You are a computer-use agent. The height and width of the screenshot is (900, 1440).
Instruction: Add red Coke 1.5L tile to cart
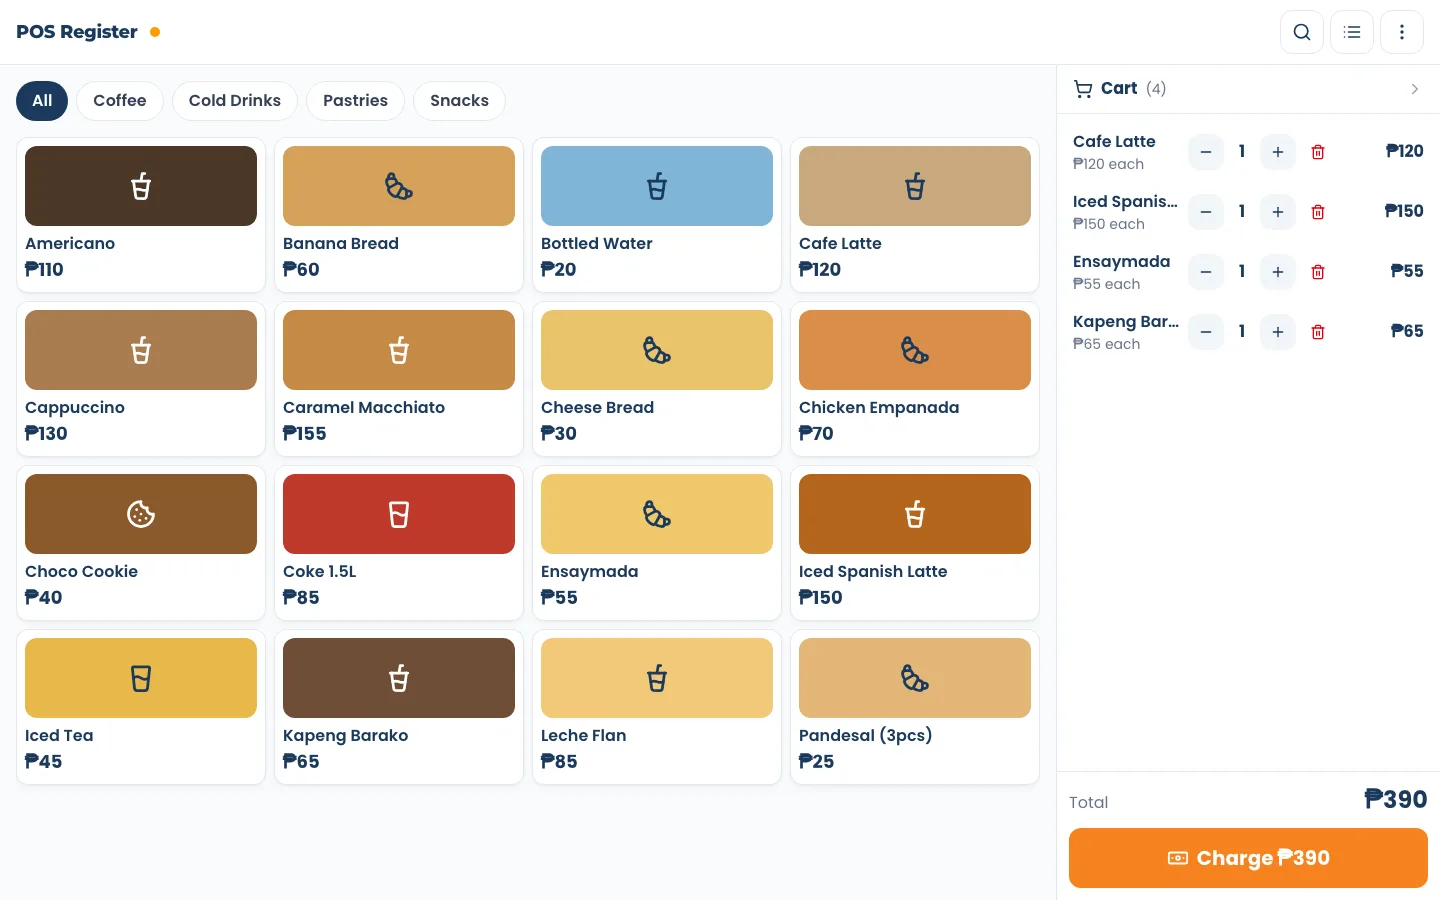399,543
